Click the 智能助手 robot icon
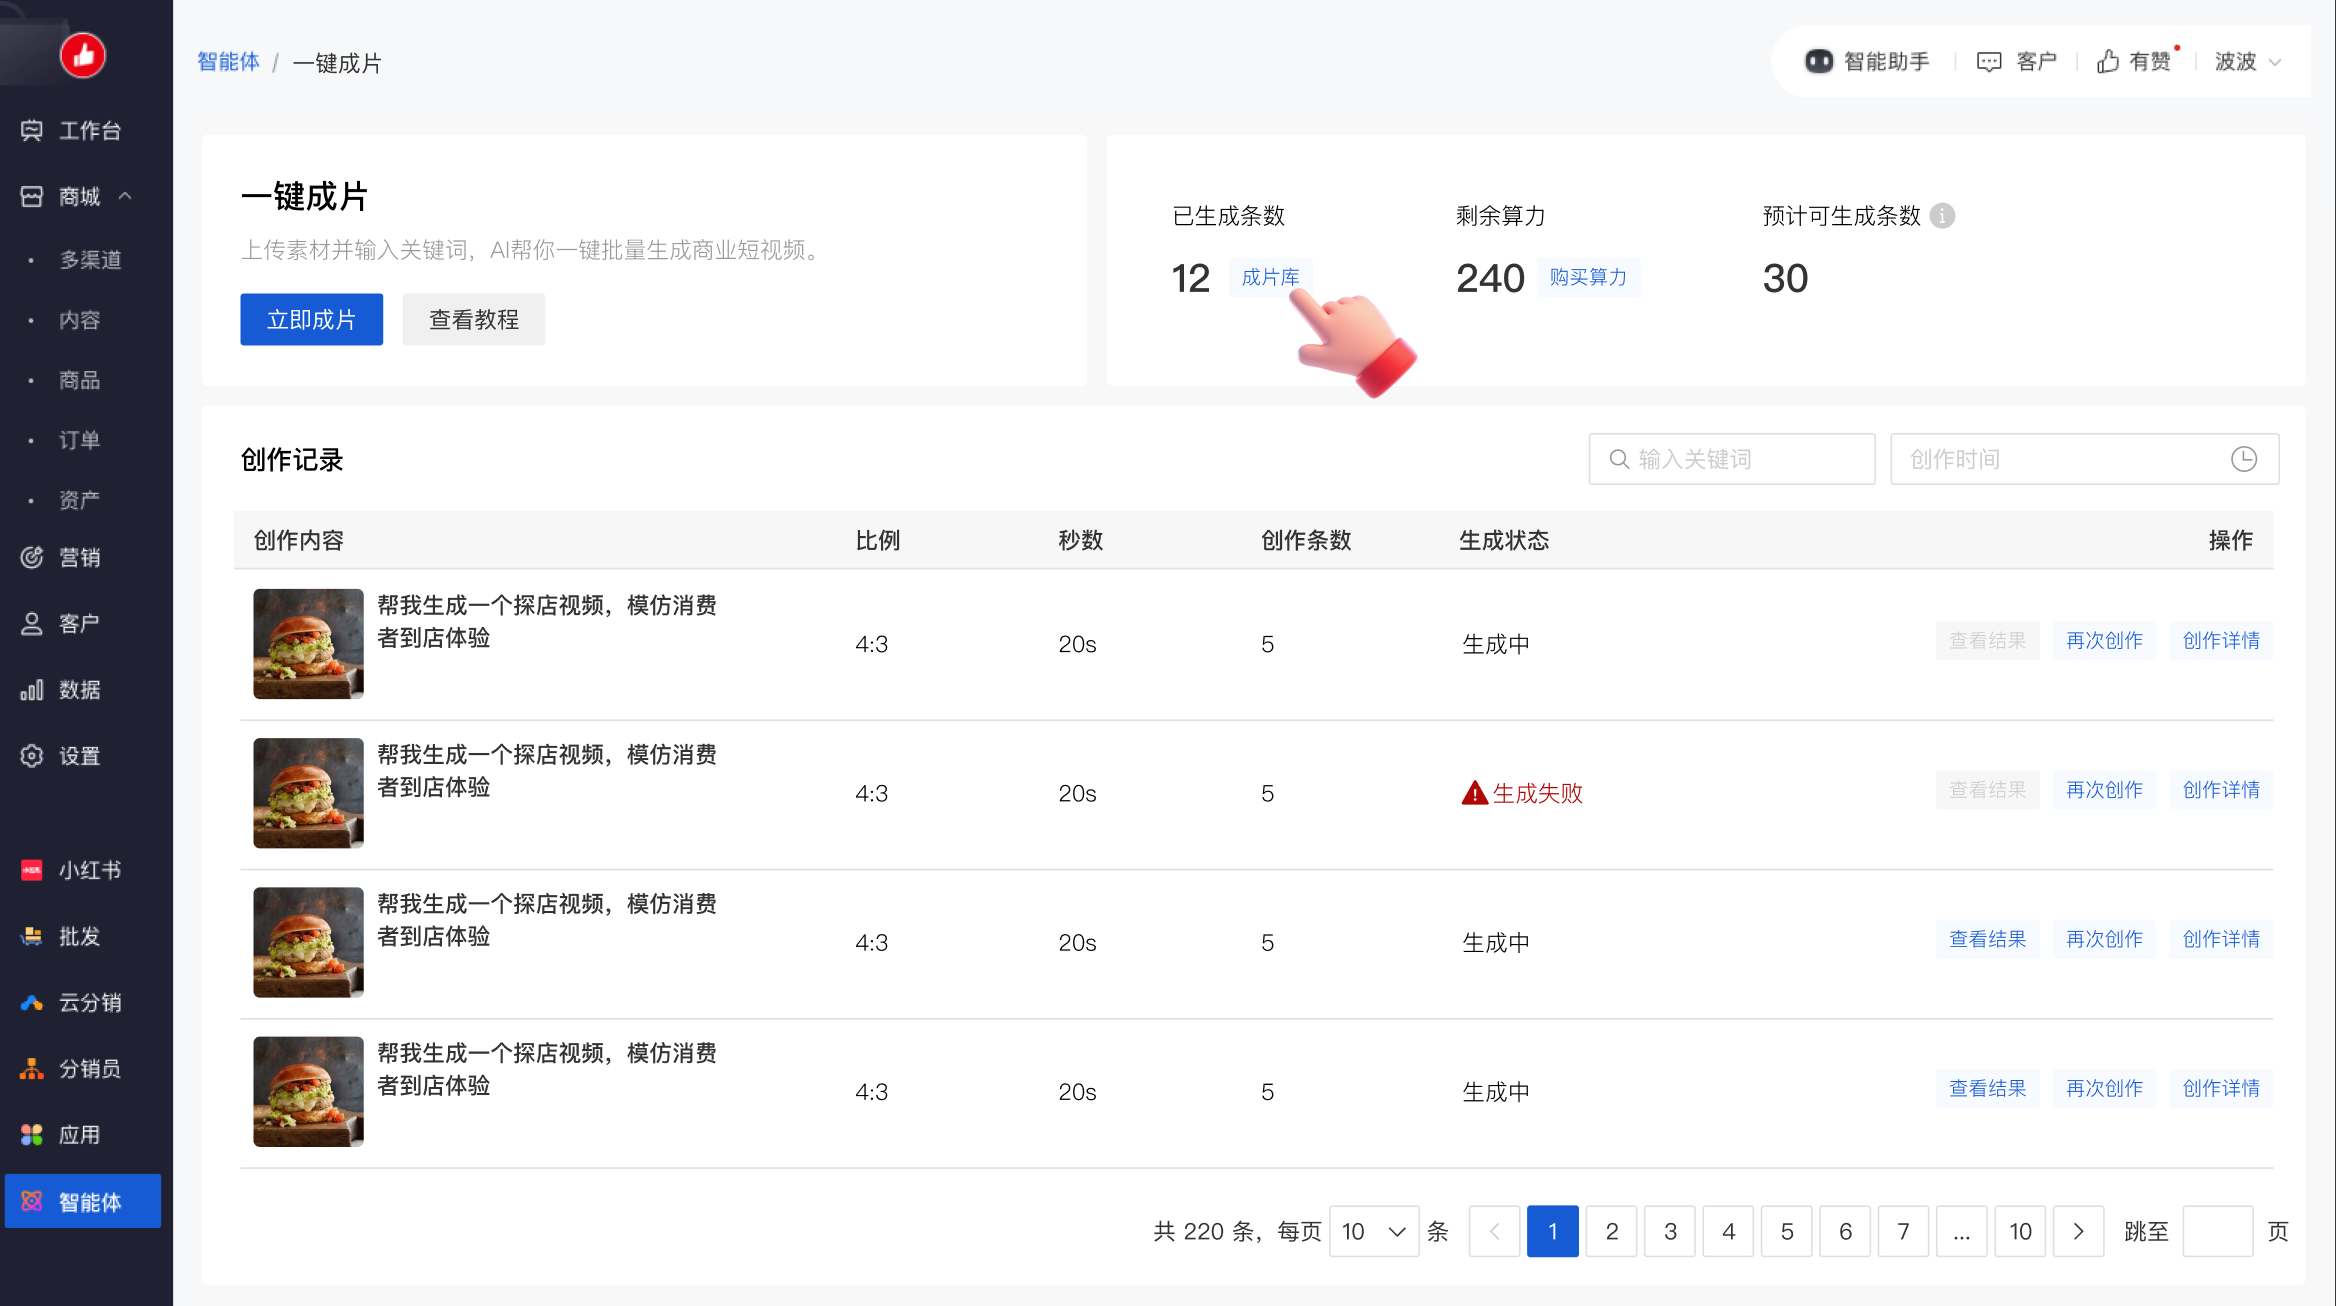The height and width of the screenshot is (1306, 2336). pos(1819,61)
